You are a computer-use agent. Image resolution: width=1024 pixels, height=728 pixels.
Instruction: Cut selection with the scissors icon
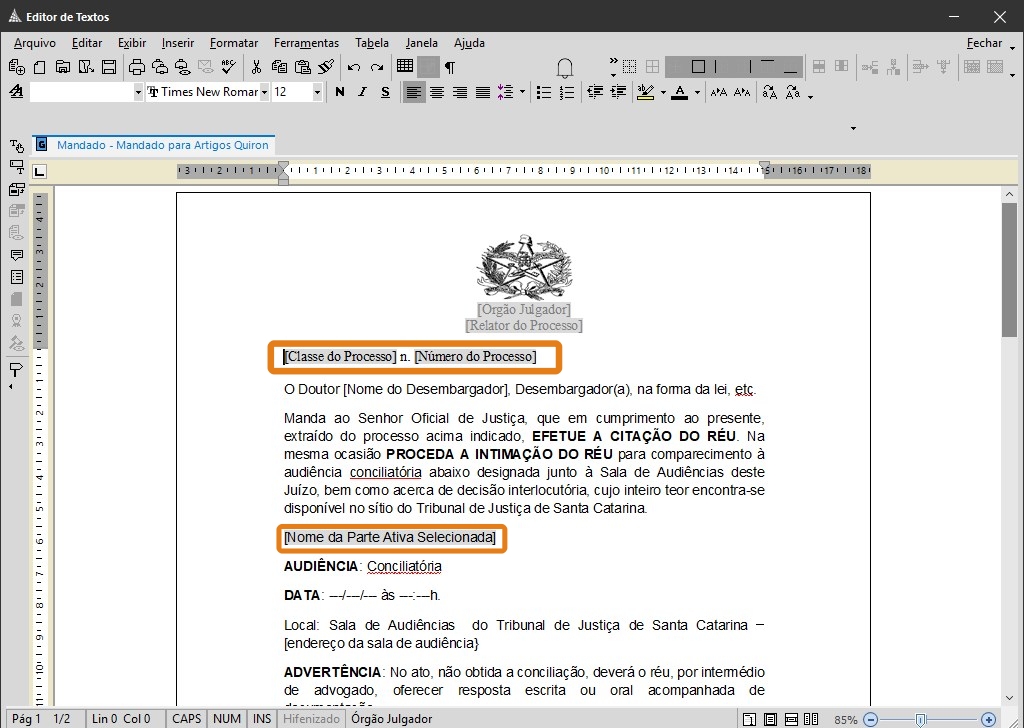click(x=256, y=67)
